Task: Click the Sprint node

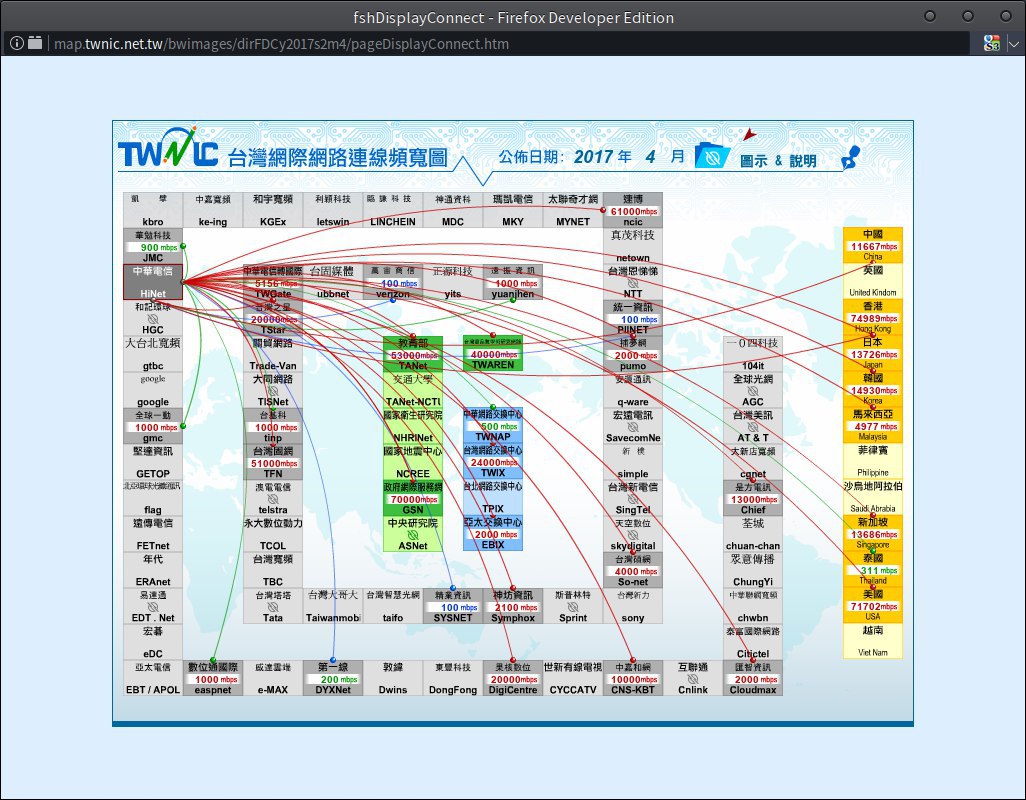Action: 573,606
